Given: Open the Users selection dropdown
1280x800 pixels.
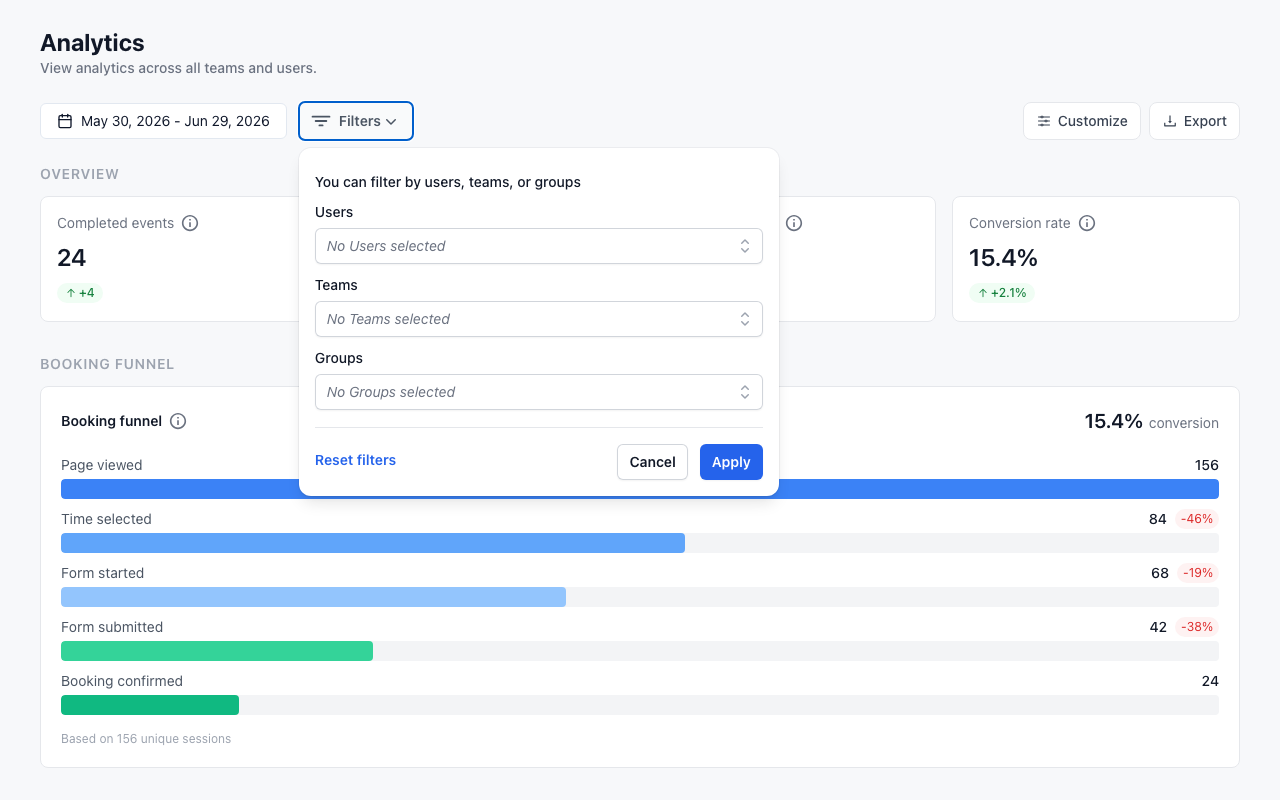Looking at the screenshot, I should point(539,246).
